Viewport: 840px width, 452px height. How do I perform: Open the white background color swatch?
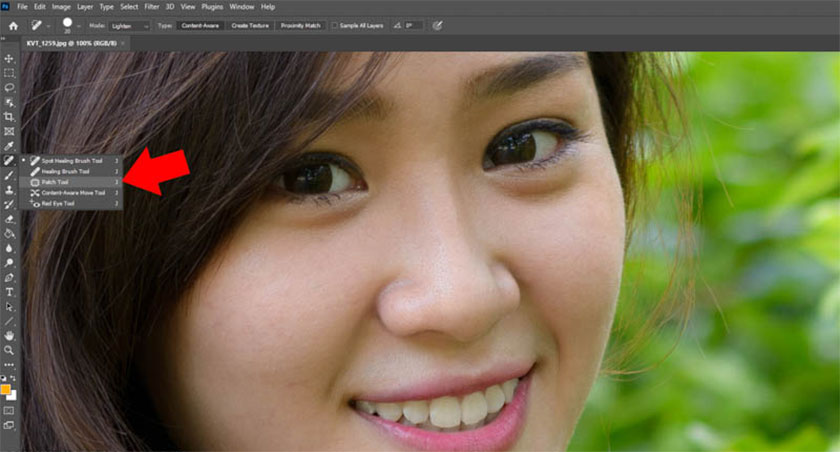pyautogui.click(x=13, y=396)
